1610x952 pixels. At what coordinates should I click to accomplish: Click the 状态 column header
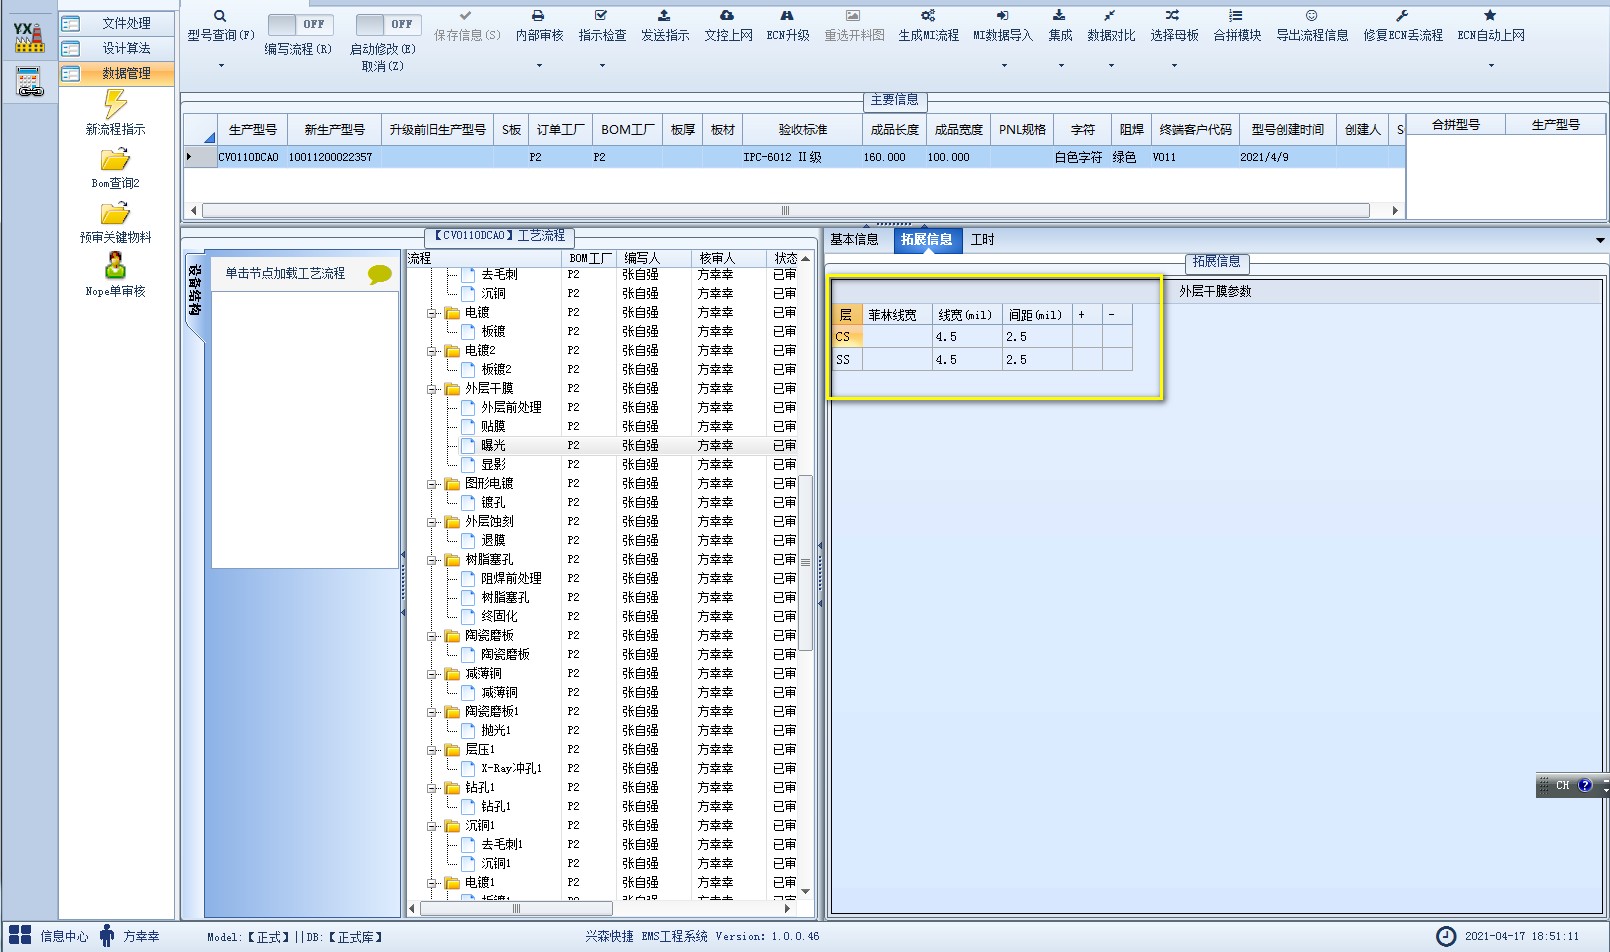(x=787, y=259)
